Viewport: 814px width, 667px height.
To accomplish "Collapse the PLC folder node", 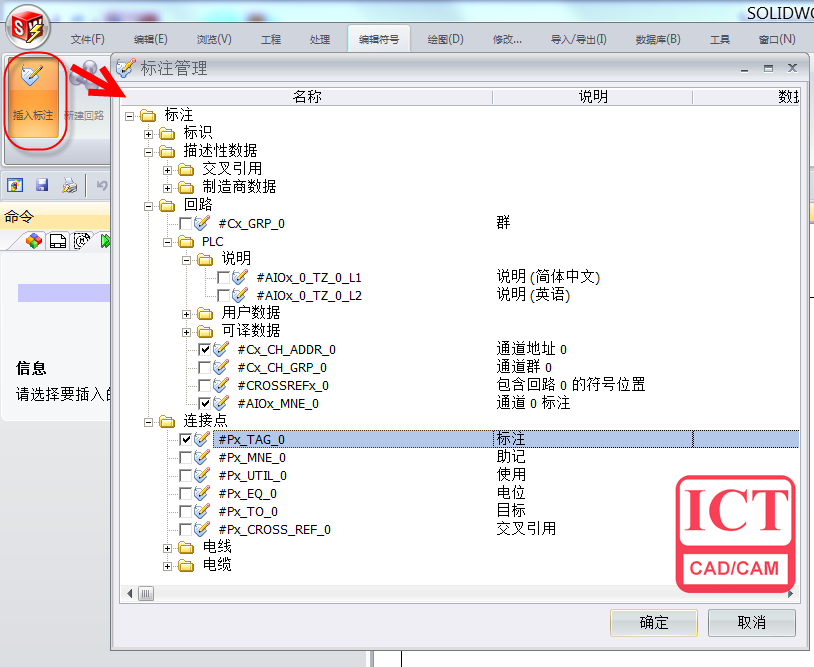I will (168, 241).
